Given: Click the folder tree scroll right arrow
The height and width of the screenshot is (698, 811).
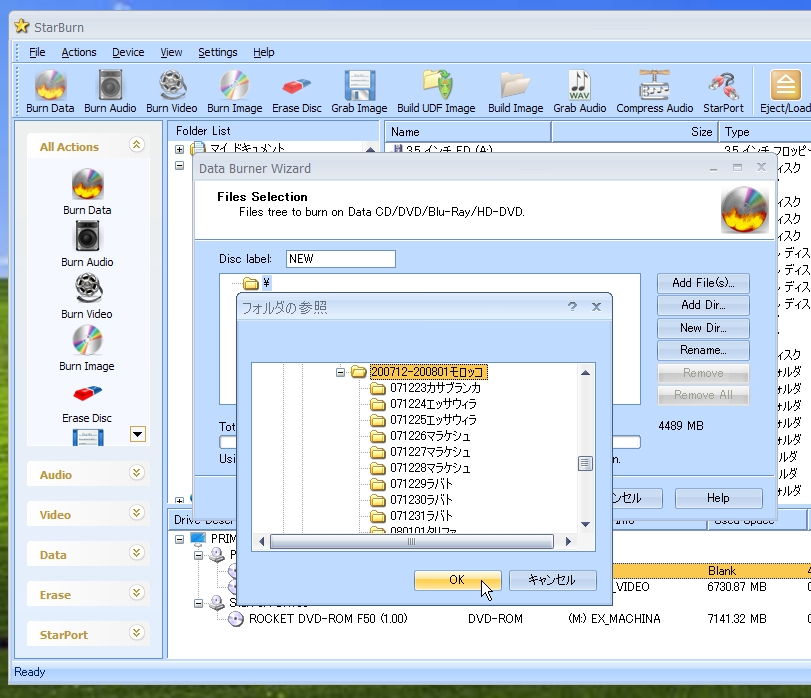Looking at the screenshot, I should point(568,542).
